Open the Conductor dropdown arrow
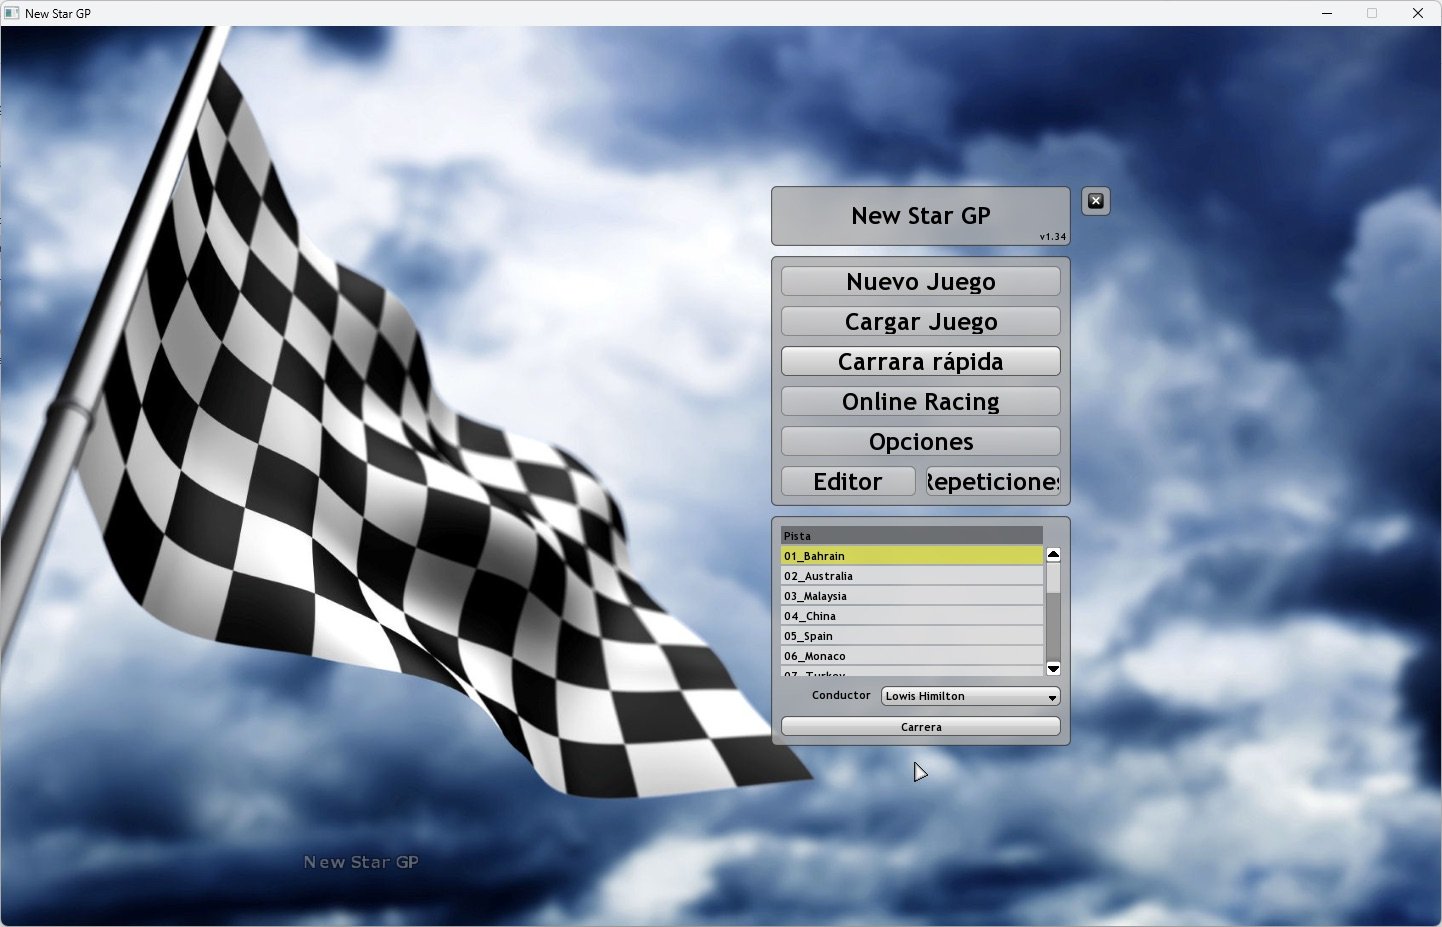This screenshot has width=1442, height=927. pyautogui.click(x=1052, y=697)
